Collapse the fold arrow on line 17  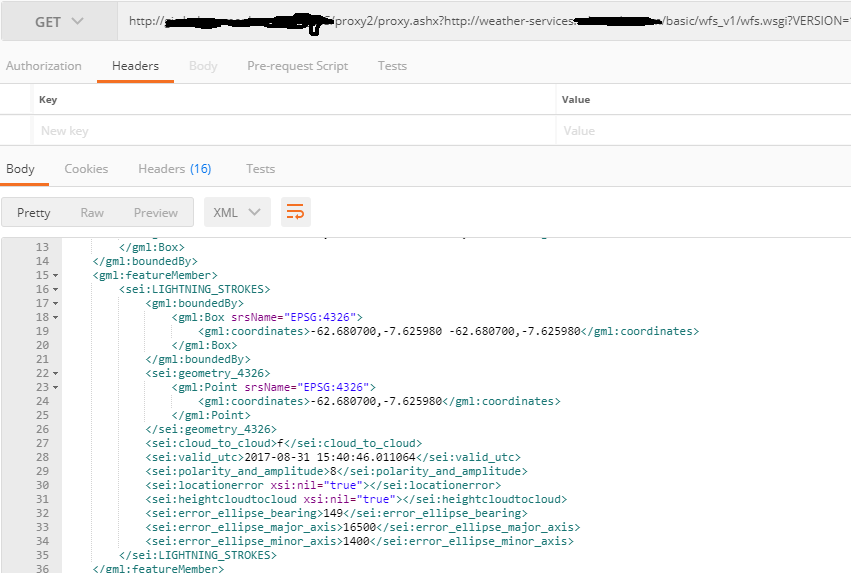[55, 304]
